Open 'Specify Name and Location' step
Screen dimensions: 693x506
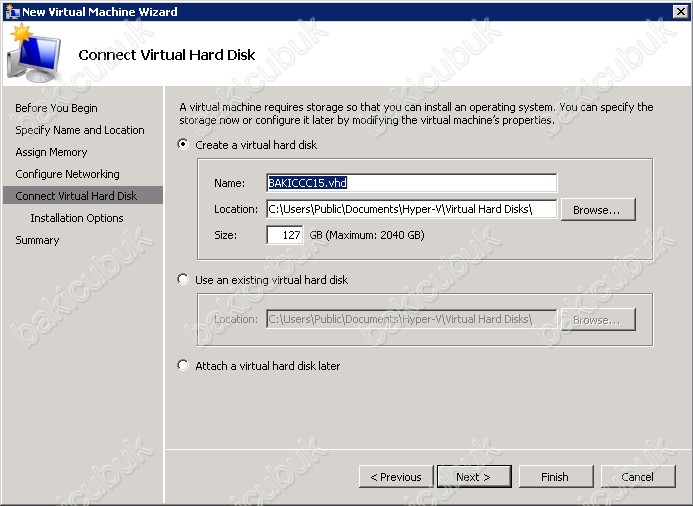tap(80, 130)
